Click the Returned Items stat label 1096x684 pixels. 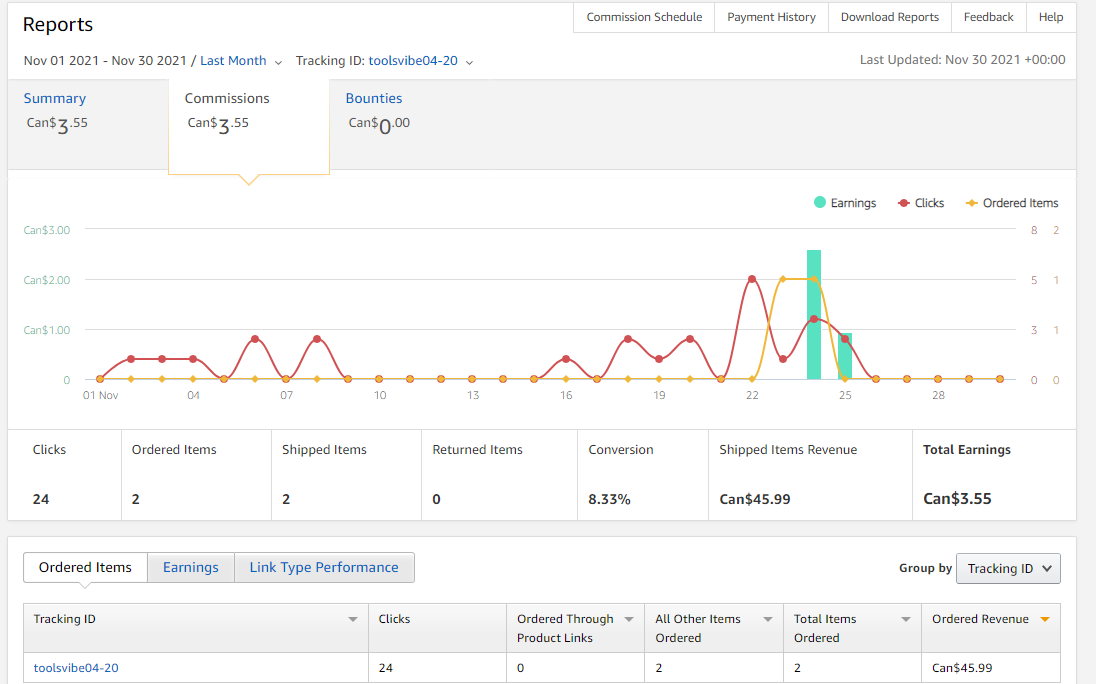click(x=477, y=450)
